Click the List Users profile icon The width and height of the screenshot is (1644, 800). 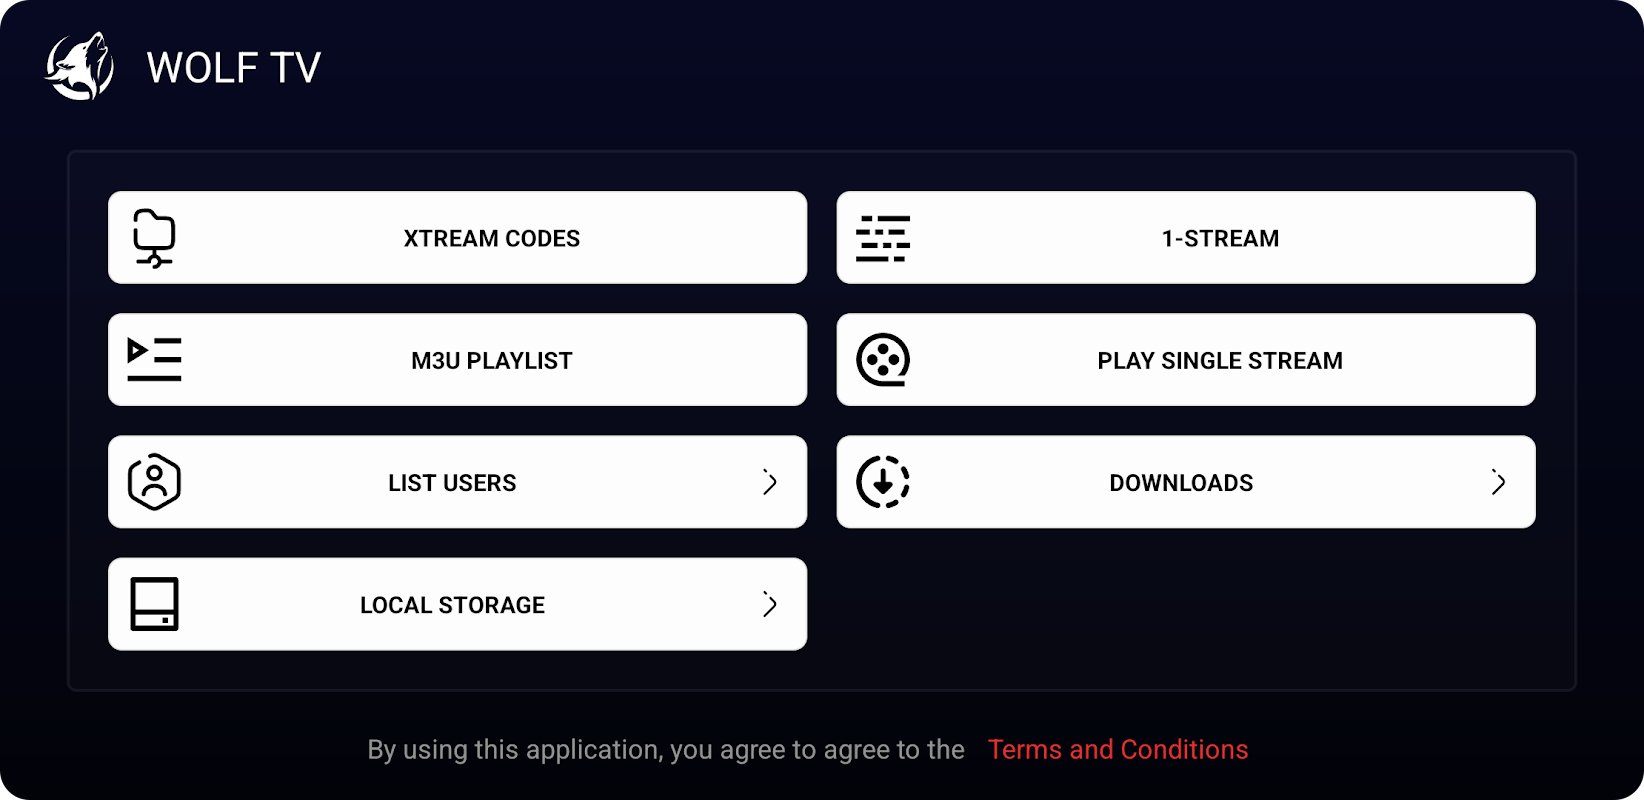pos(154,482)
